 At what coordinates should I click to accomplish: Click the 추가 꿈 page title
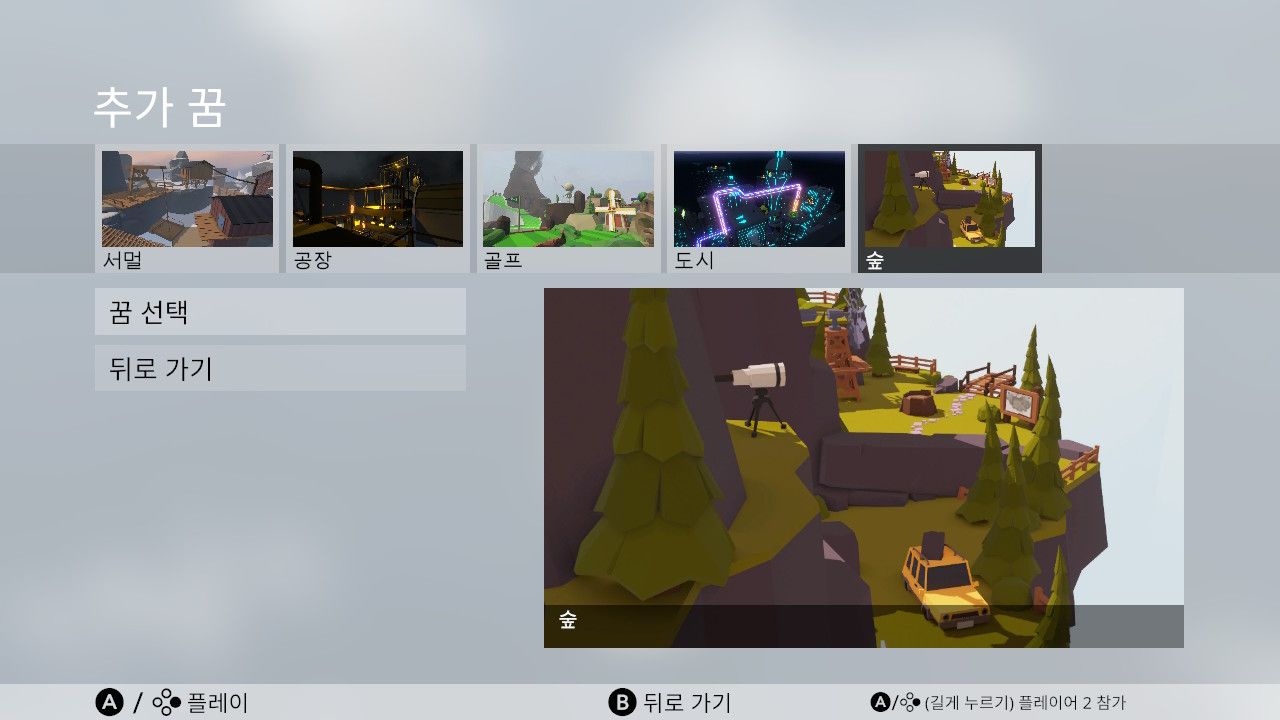pyautogui.click(x=160, y=108)
